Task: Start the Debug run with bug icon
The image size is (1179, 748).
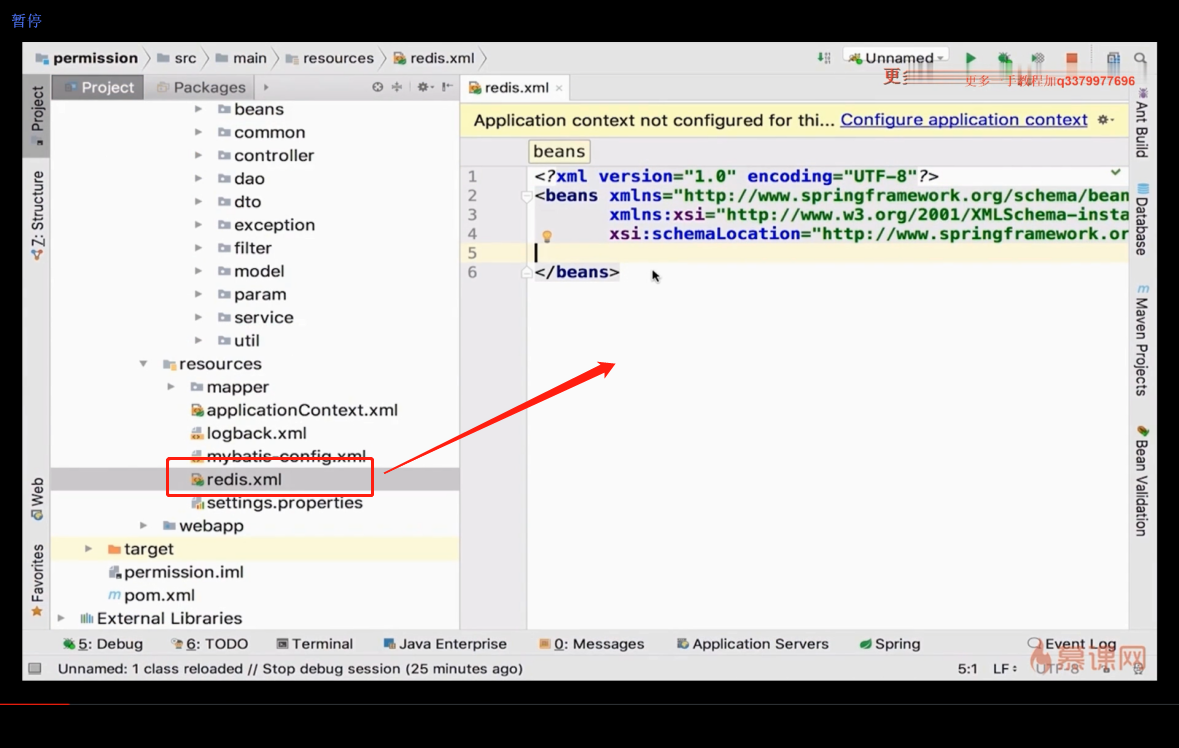Action: coord(1005,58)
